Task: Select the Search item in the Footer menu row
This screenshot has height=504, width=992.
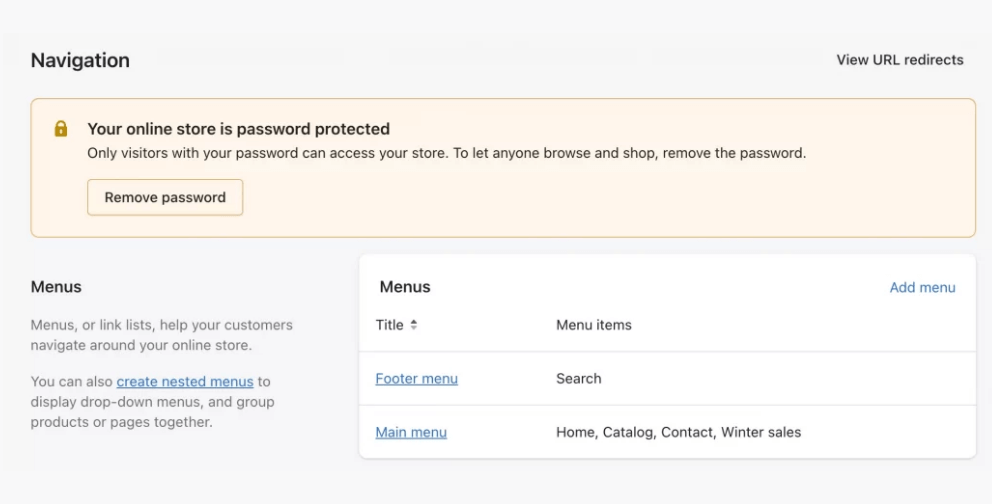Action: coord(579,379)
